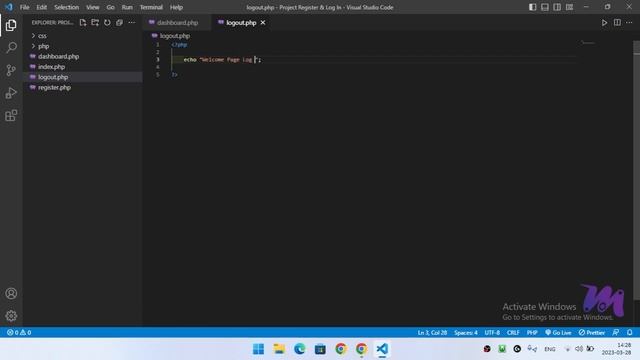Click Ln 3, Col 28 status indicator
This screenshot has width=640, height=360.
coord(432,333)
